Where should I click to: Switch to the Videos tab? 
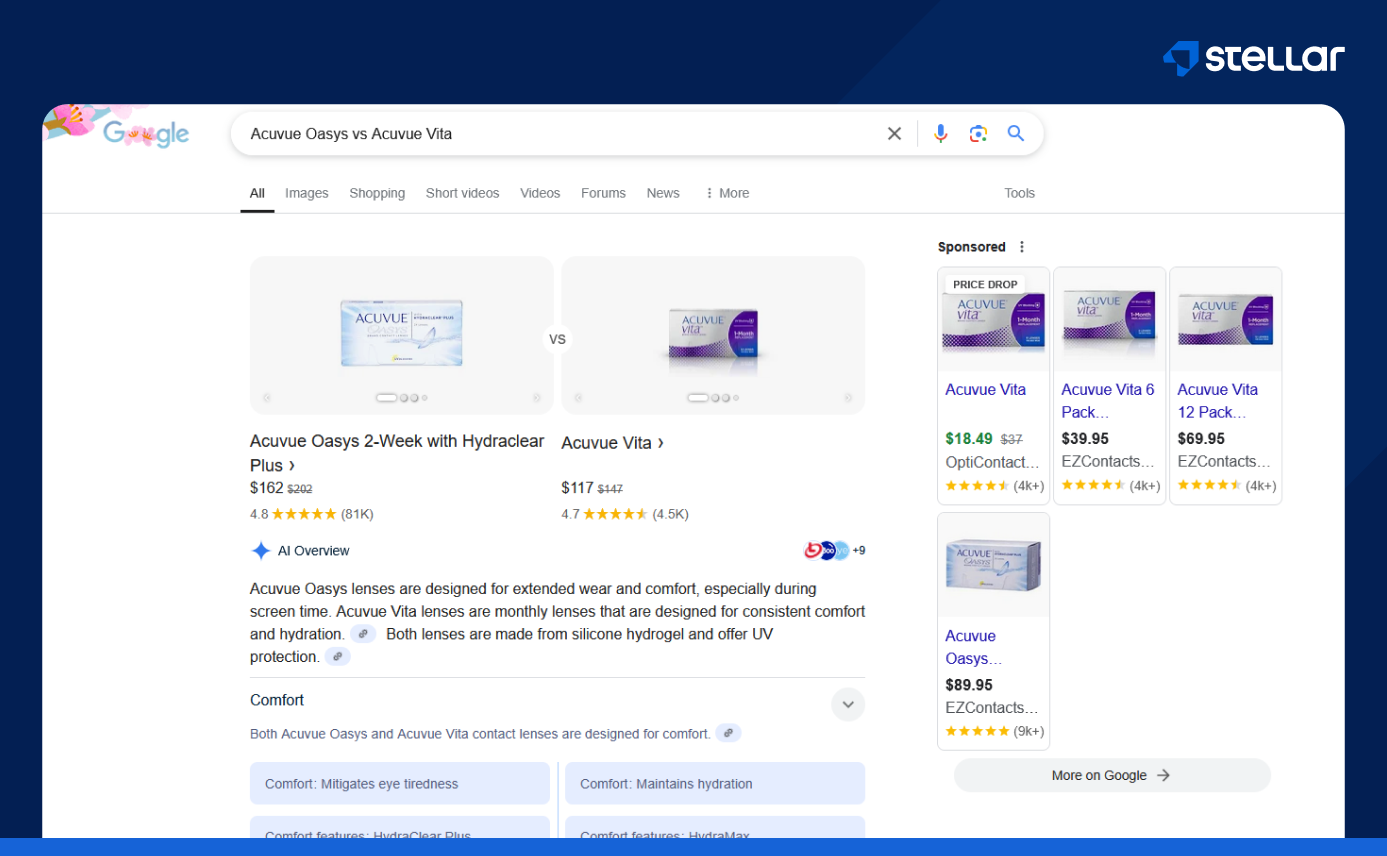(540, 193)
